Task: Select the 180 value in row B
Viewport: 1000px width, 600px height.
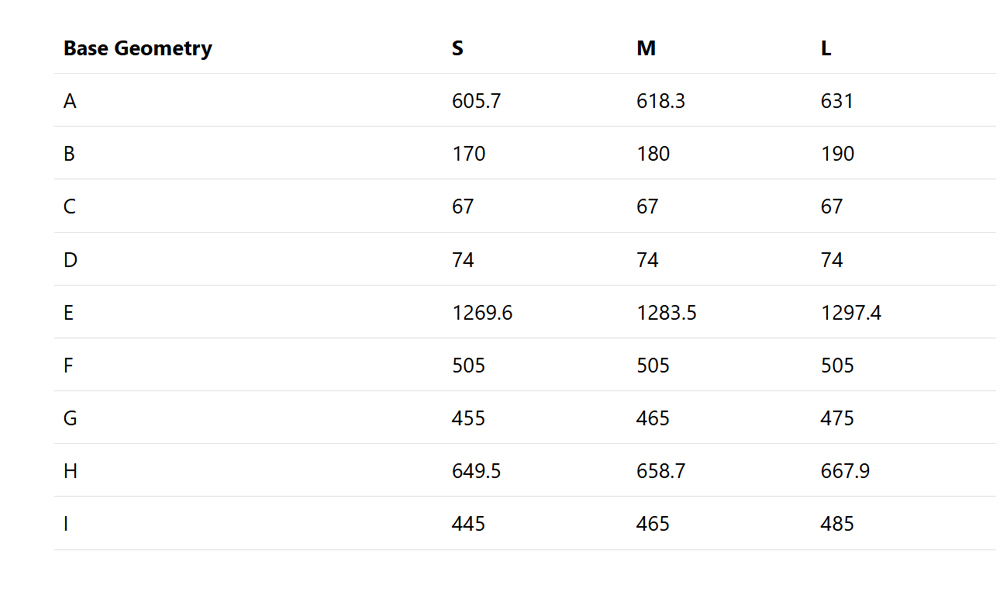Action: click(653, 154)
